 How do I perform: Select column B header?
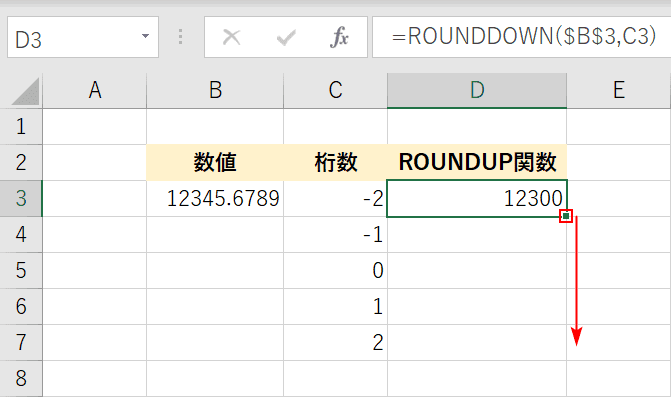point(215,90)
